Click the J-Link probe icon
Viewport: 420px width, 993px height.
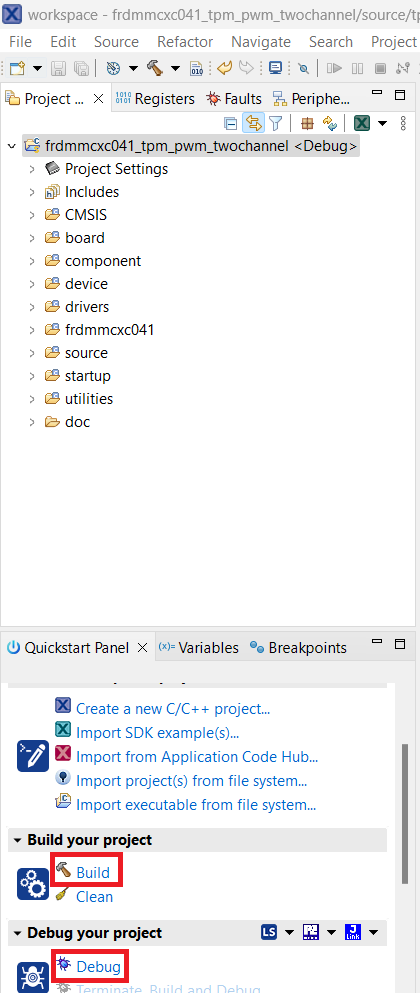(x=353, y=932)
